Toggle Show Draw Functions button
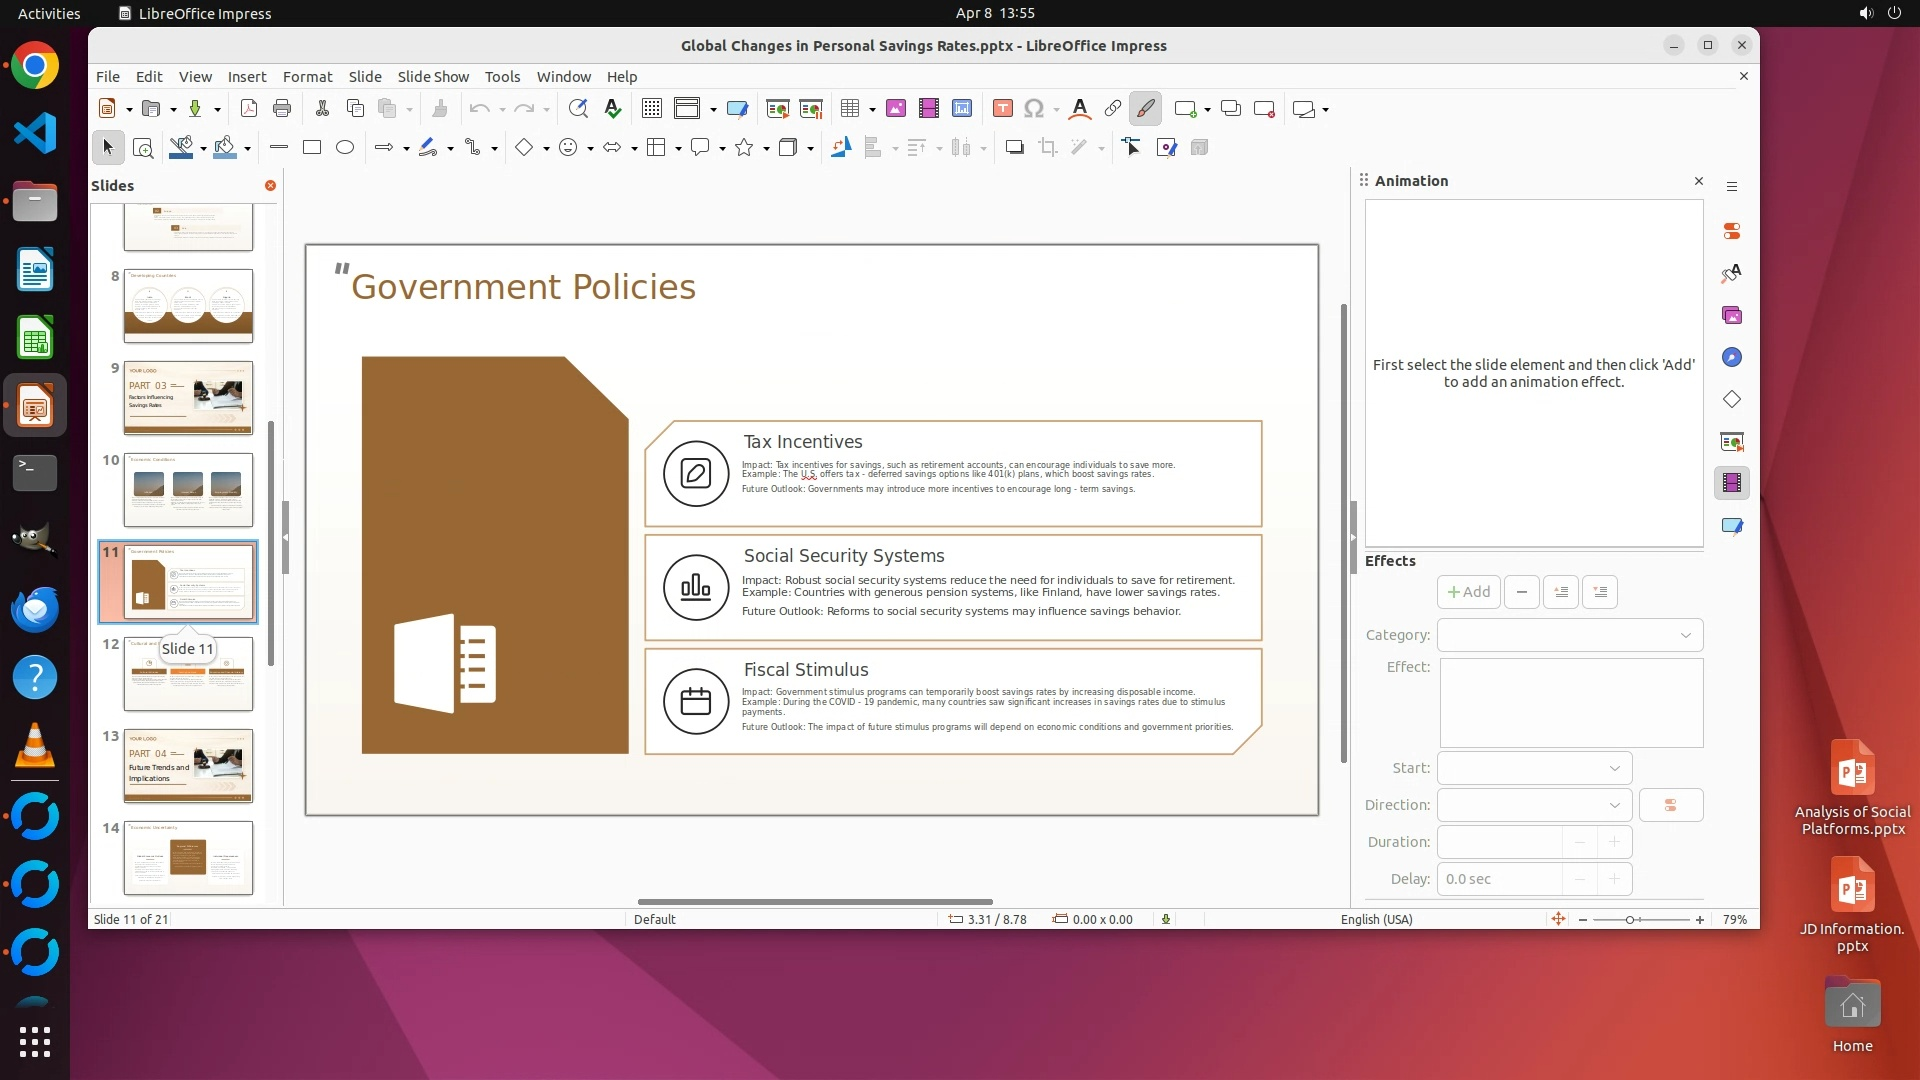This screenshot has height=1080, width=1920. point(1145,109)
